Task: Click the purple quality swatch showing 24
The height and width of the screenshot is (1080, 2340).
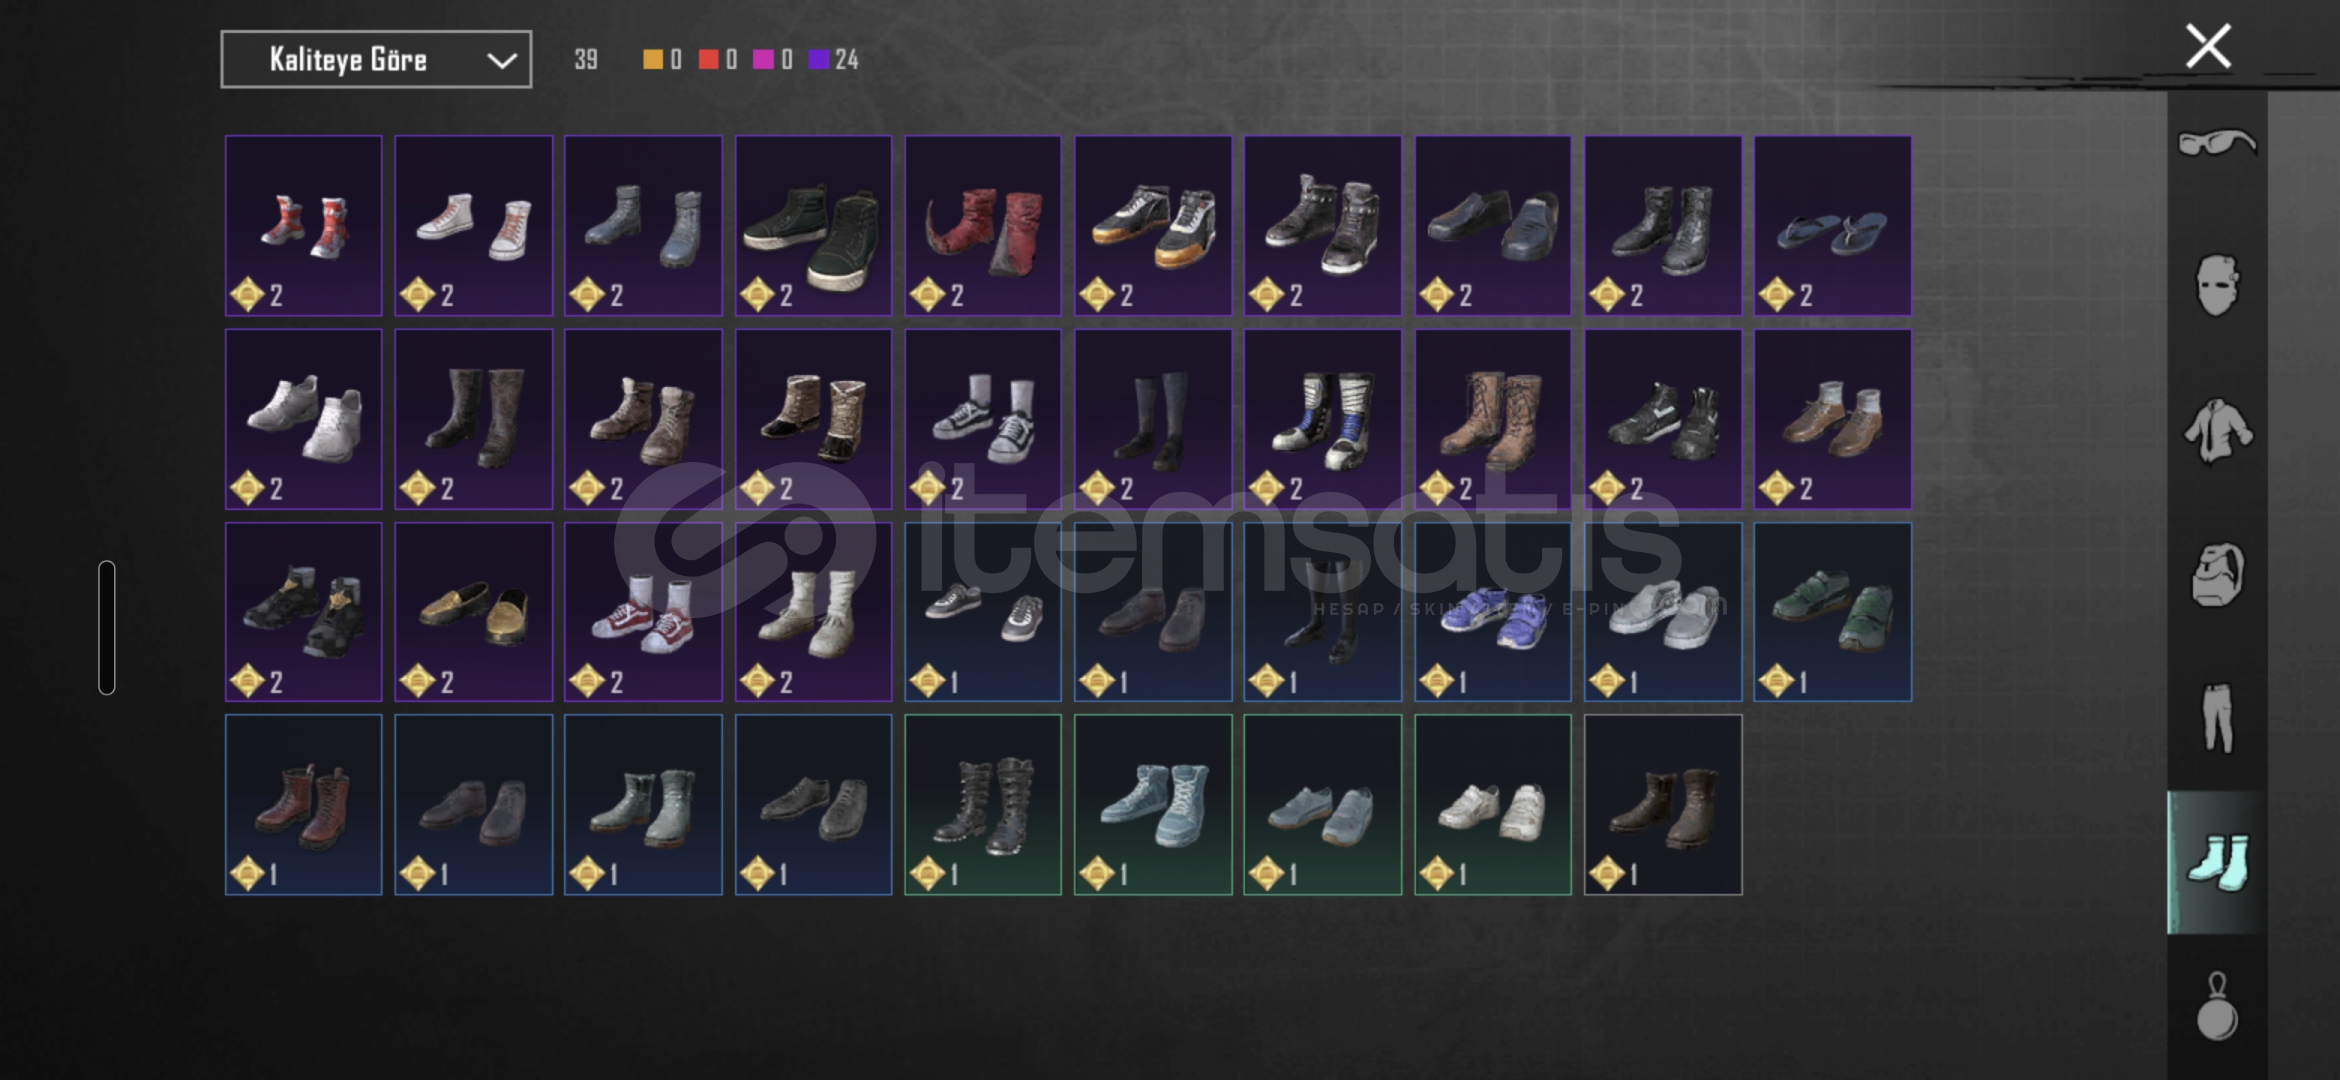Action: pos(818,60)
